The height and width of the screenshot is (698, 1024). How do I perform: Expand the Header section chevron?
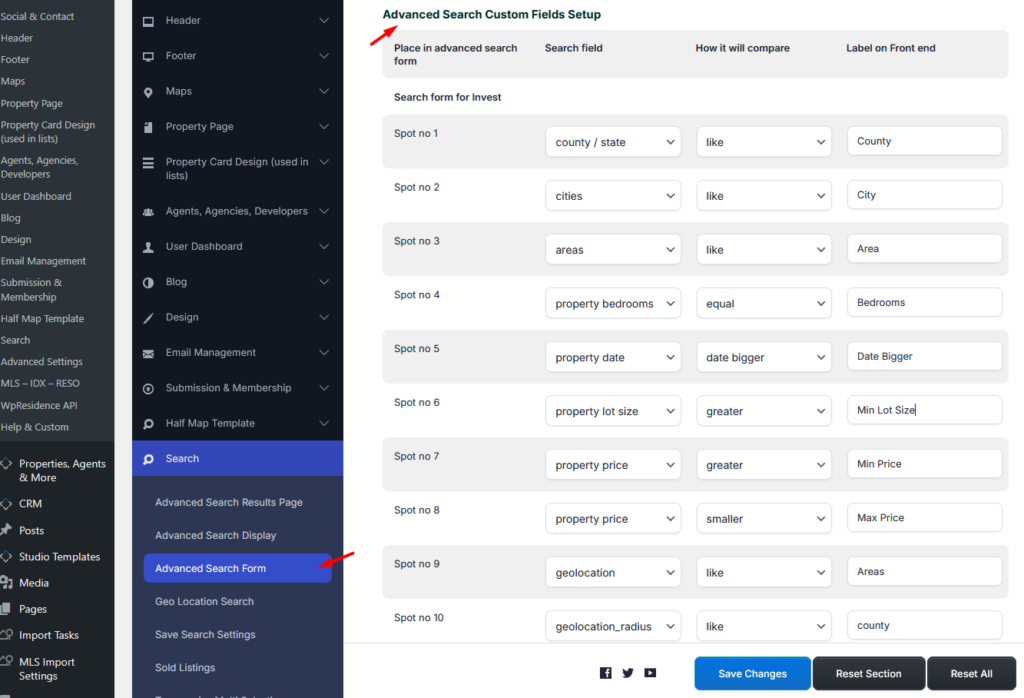click(324, 21)
